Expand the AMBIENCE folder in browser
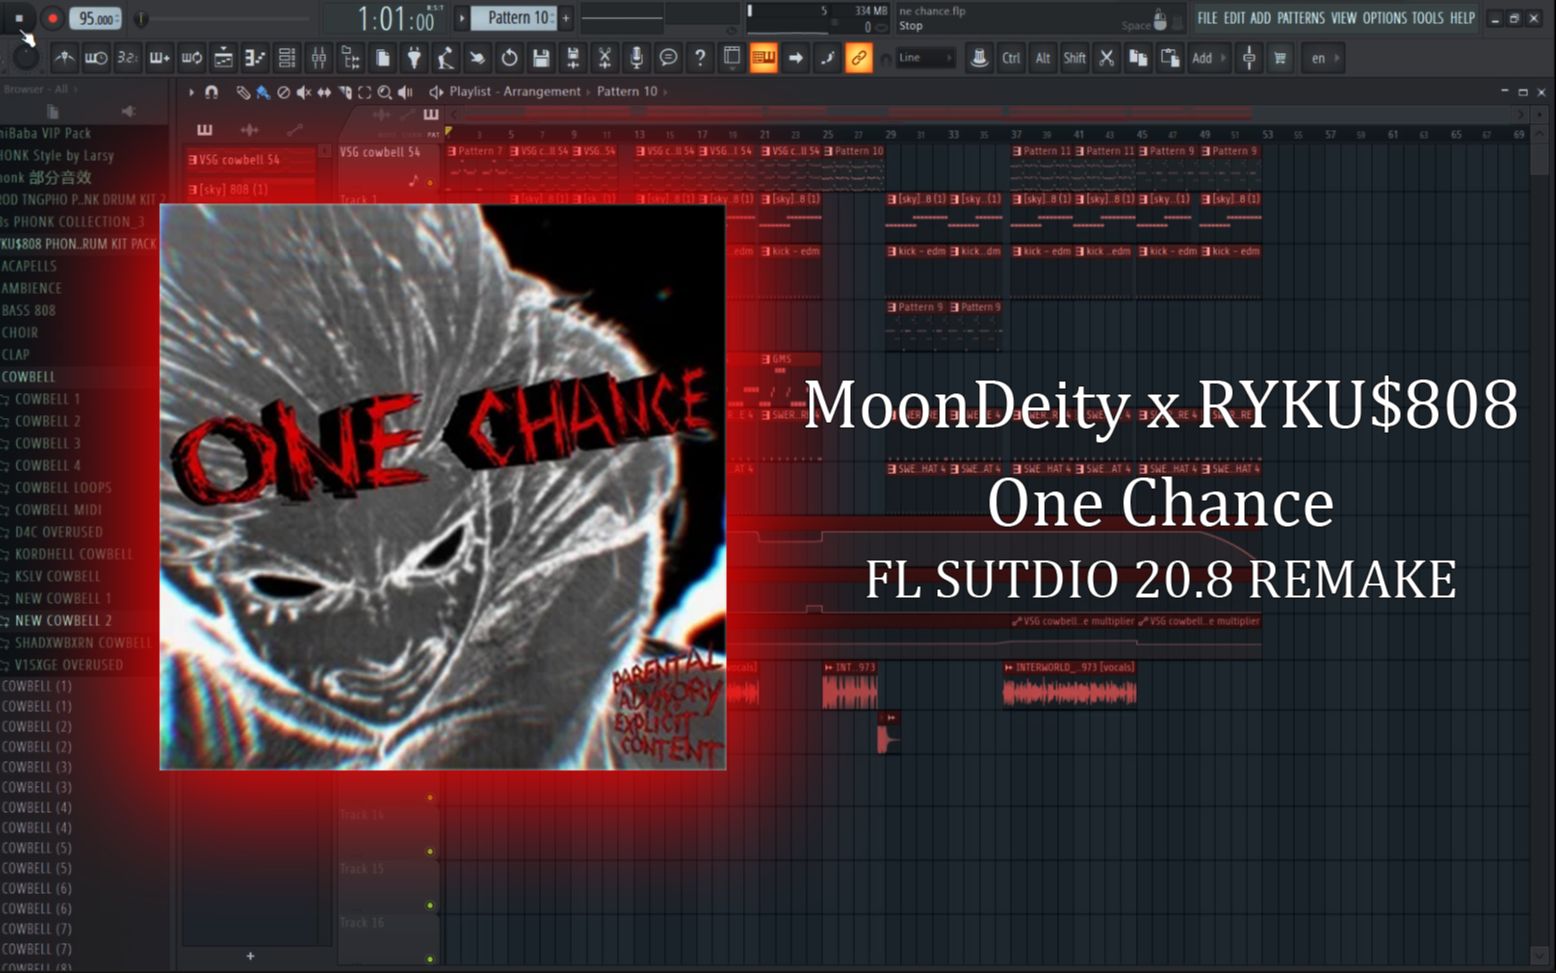The height and width of the screenshot is (973, 1556). point(31,288)
